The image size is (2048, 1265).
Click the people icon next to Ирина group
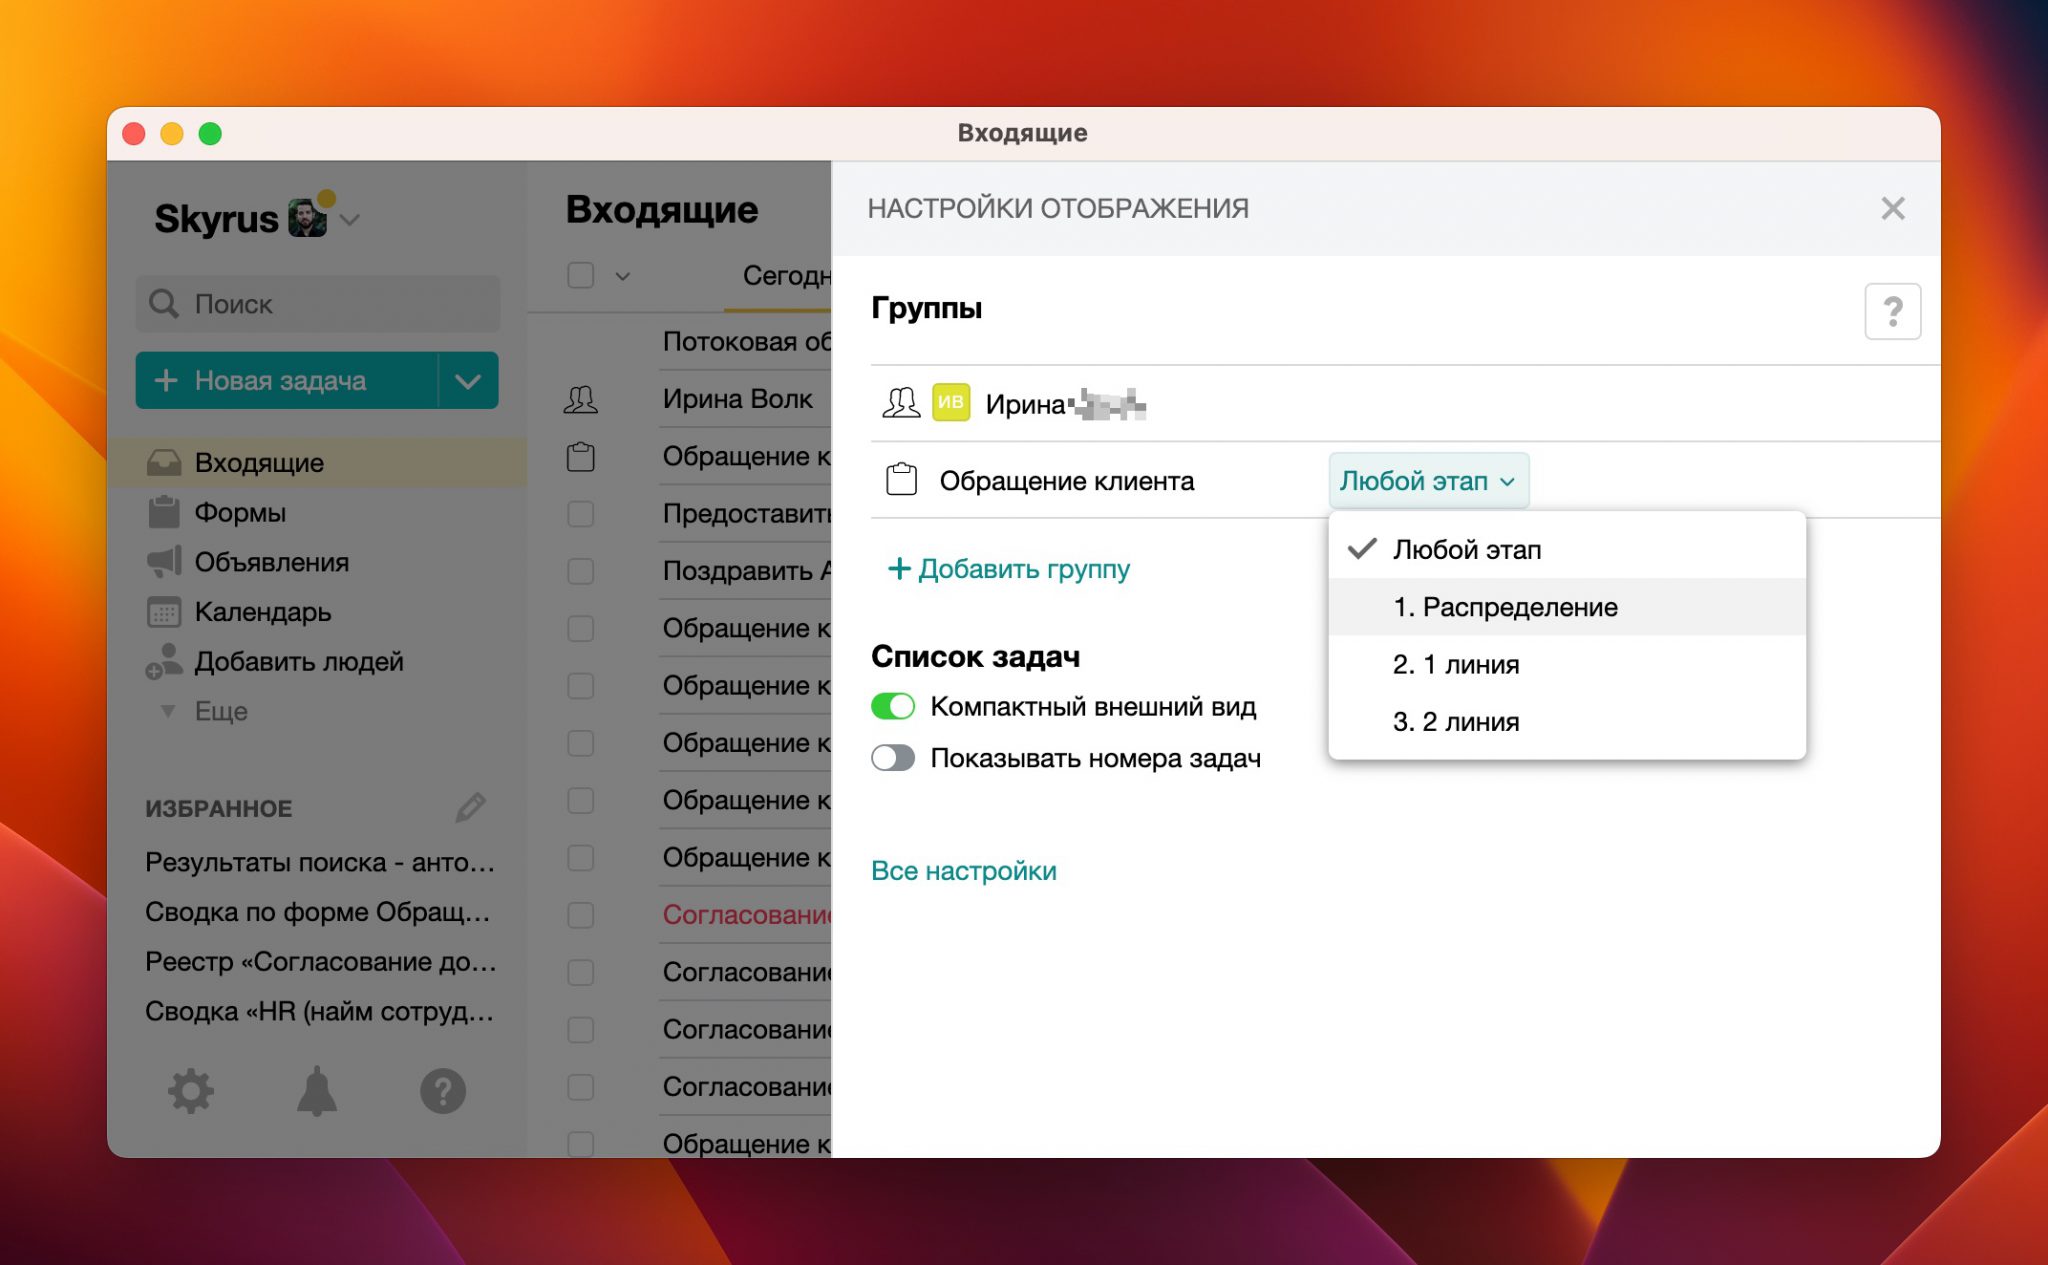pos(901,403)
